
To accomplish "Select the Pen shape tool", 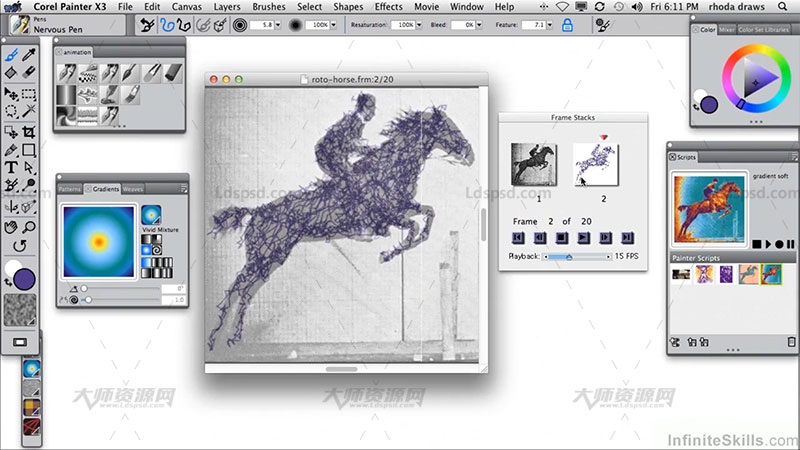I will click(11, 150).
